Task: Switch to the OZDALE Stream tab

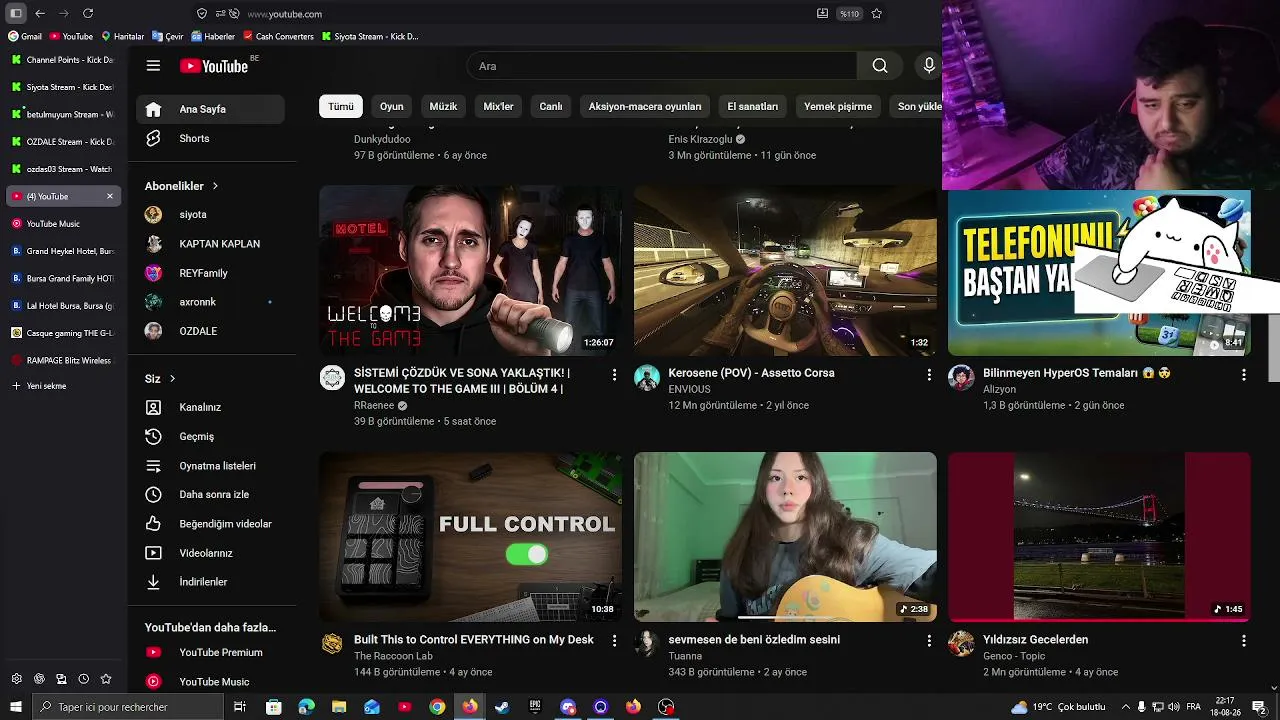Action: [x=64, y=142]
